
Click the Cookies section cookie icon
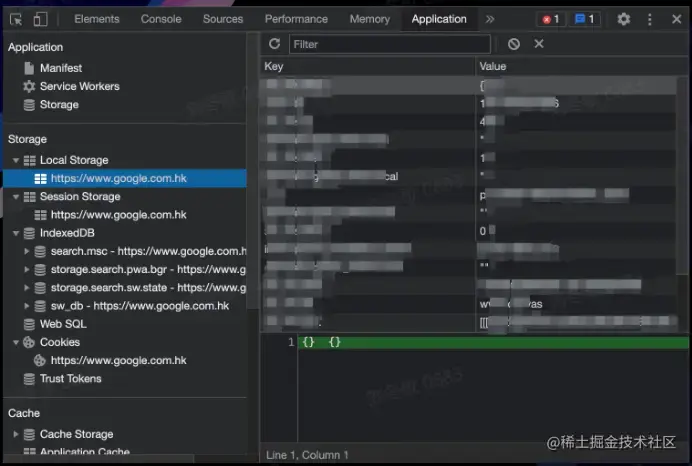(x=29, y=342)
